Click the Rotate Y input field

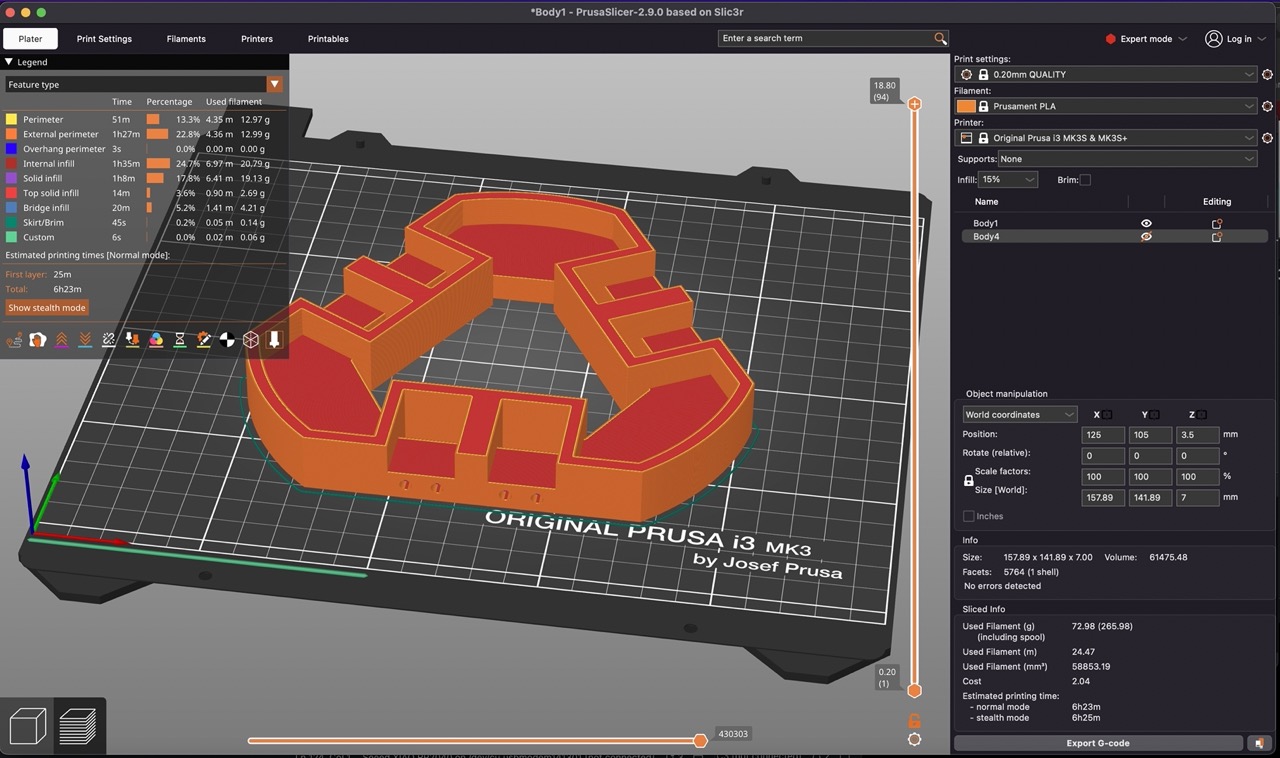pos(1150,455)
